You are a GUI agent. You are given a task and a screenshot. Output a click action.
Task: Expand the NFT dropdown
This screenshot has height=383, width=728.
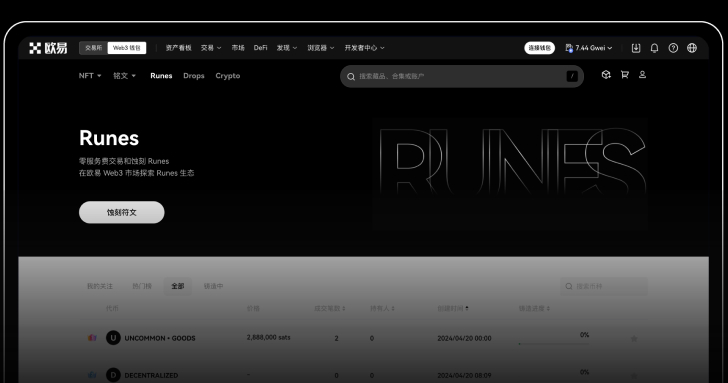pyautogui.click(x=90, y=76)
